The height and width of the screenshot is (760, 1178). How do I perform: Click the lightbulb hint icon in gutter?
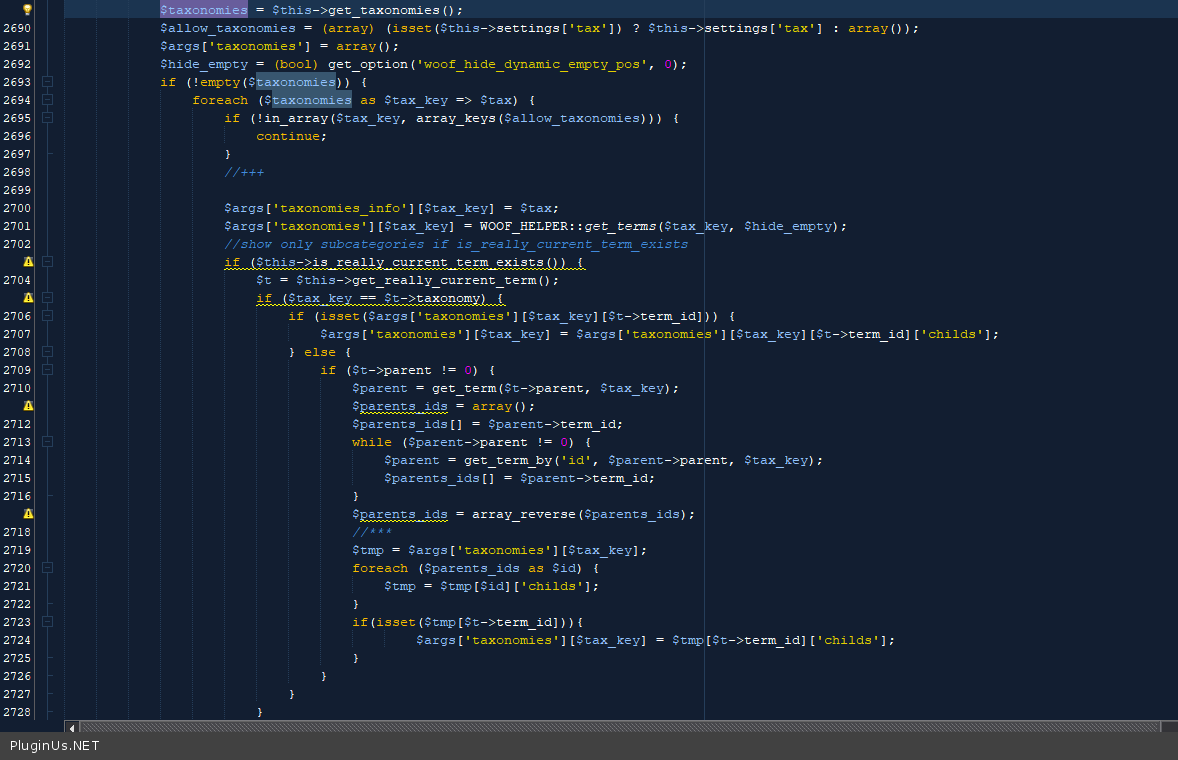pyautogui.click(x=28, y=10)
